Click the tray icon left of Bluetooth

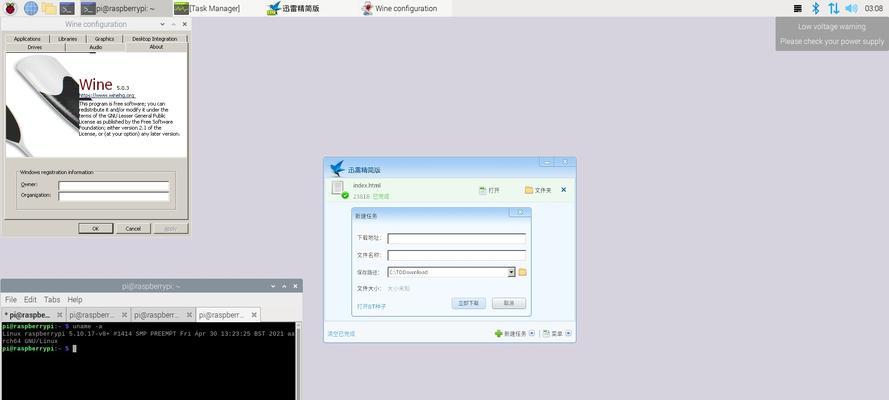click(798, 8)
